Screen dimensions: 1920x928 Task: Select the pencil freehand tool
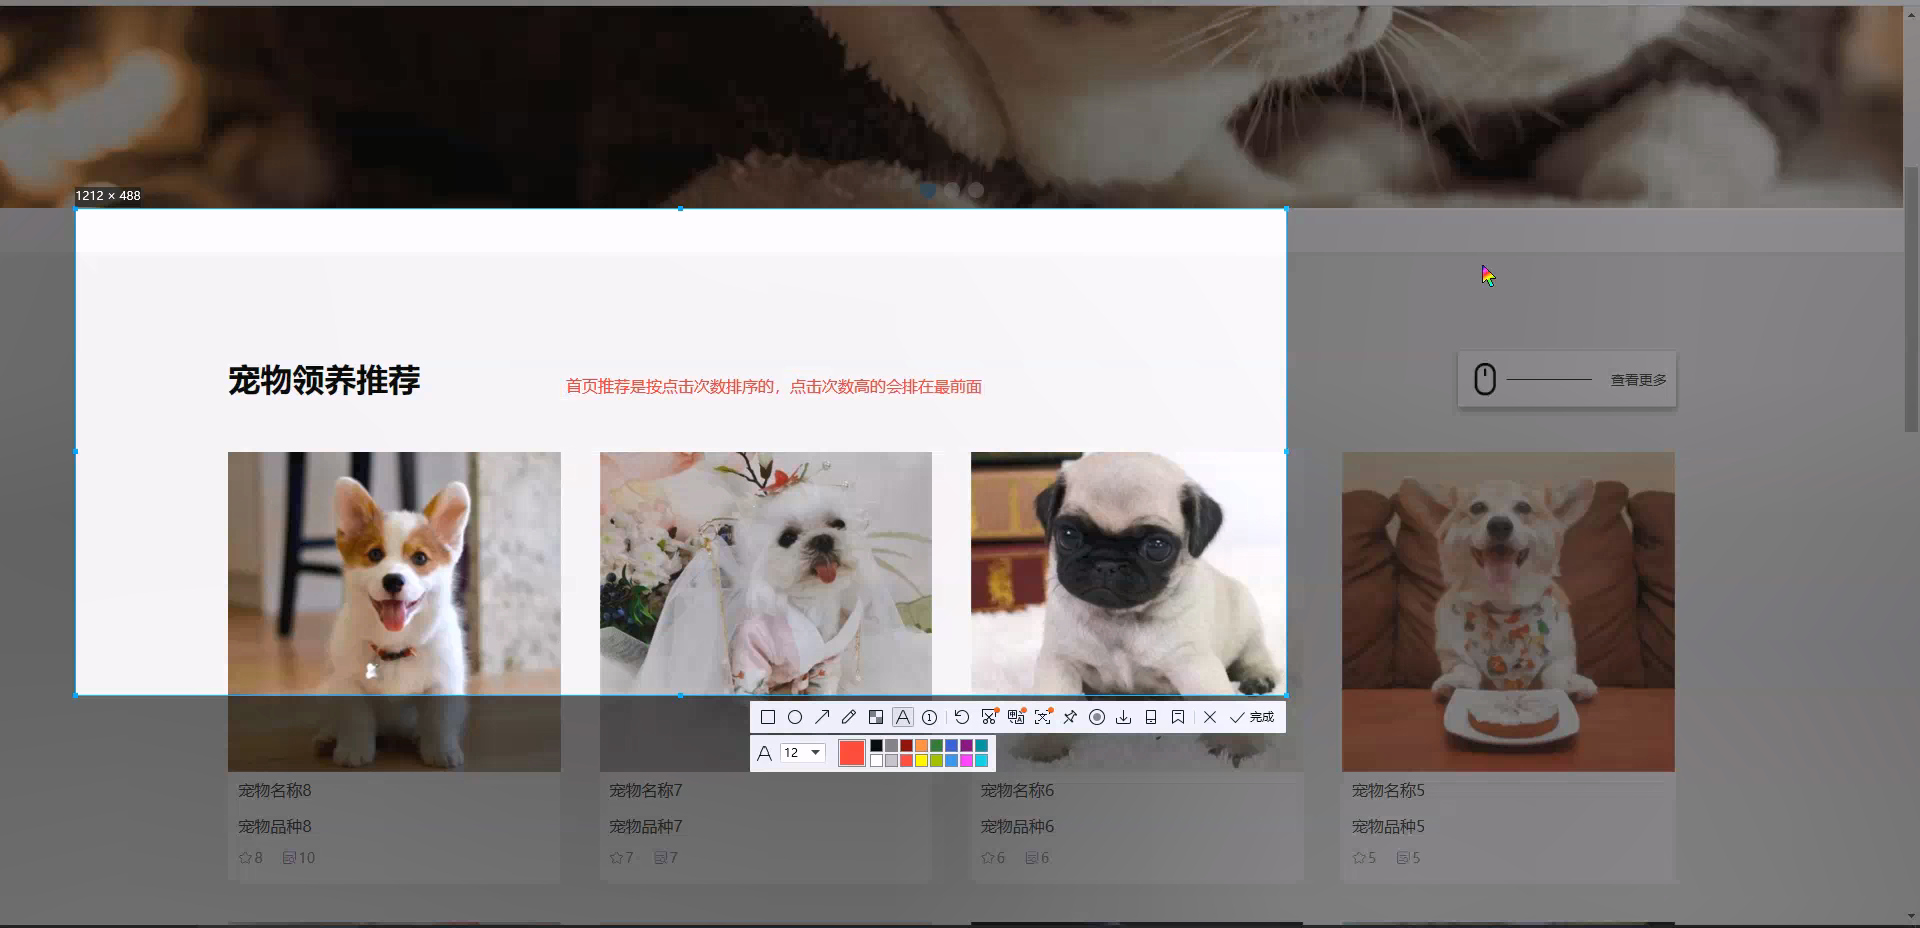click(849, 717)
